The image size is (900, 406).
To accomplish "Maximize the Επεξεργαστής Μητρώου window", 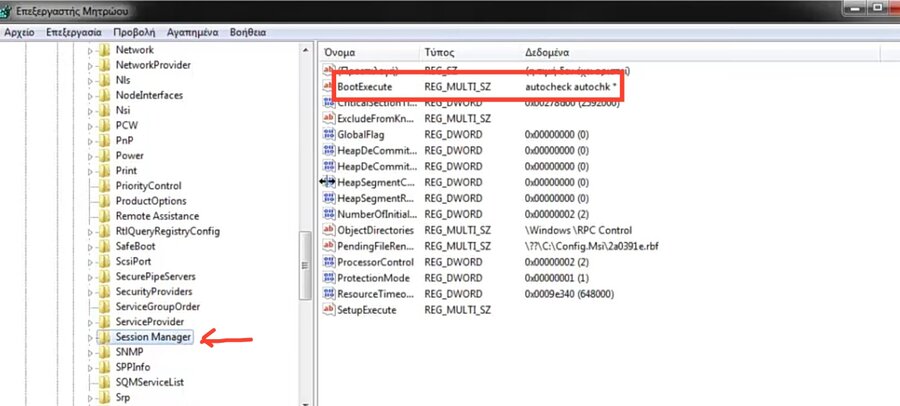I will pyautogui.click(x=876, y=7).
